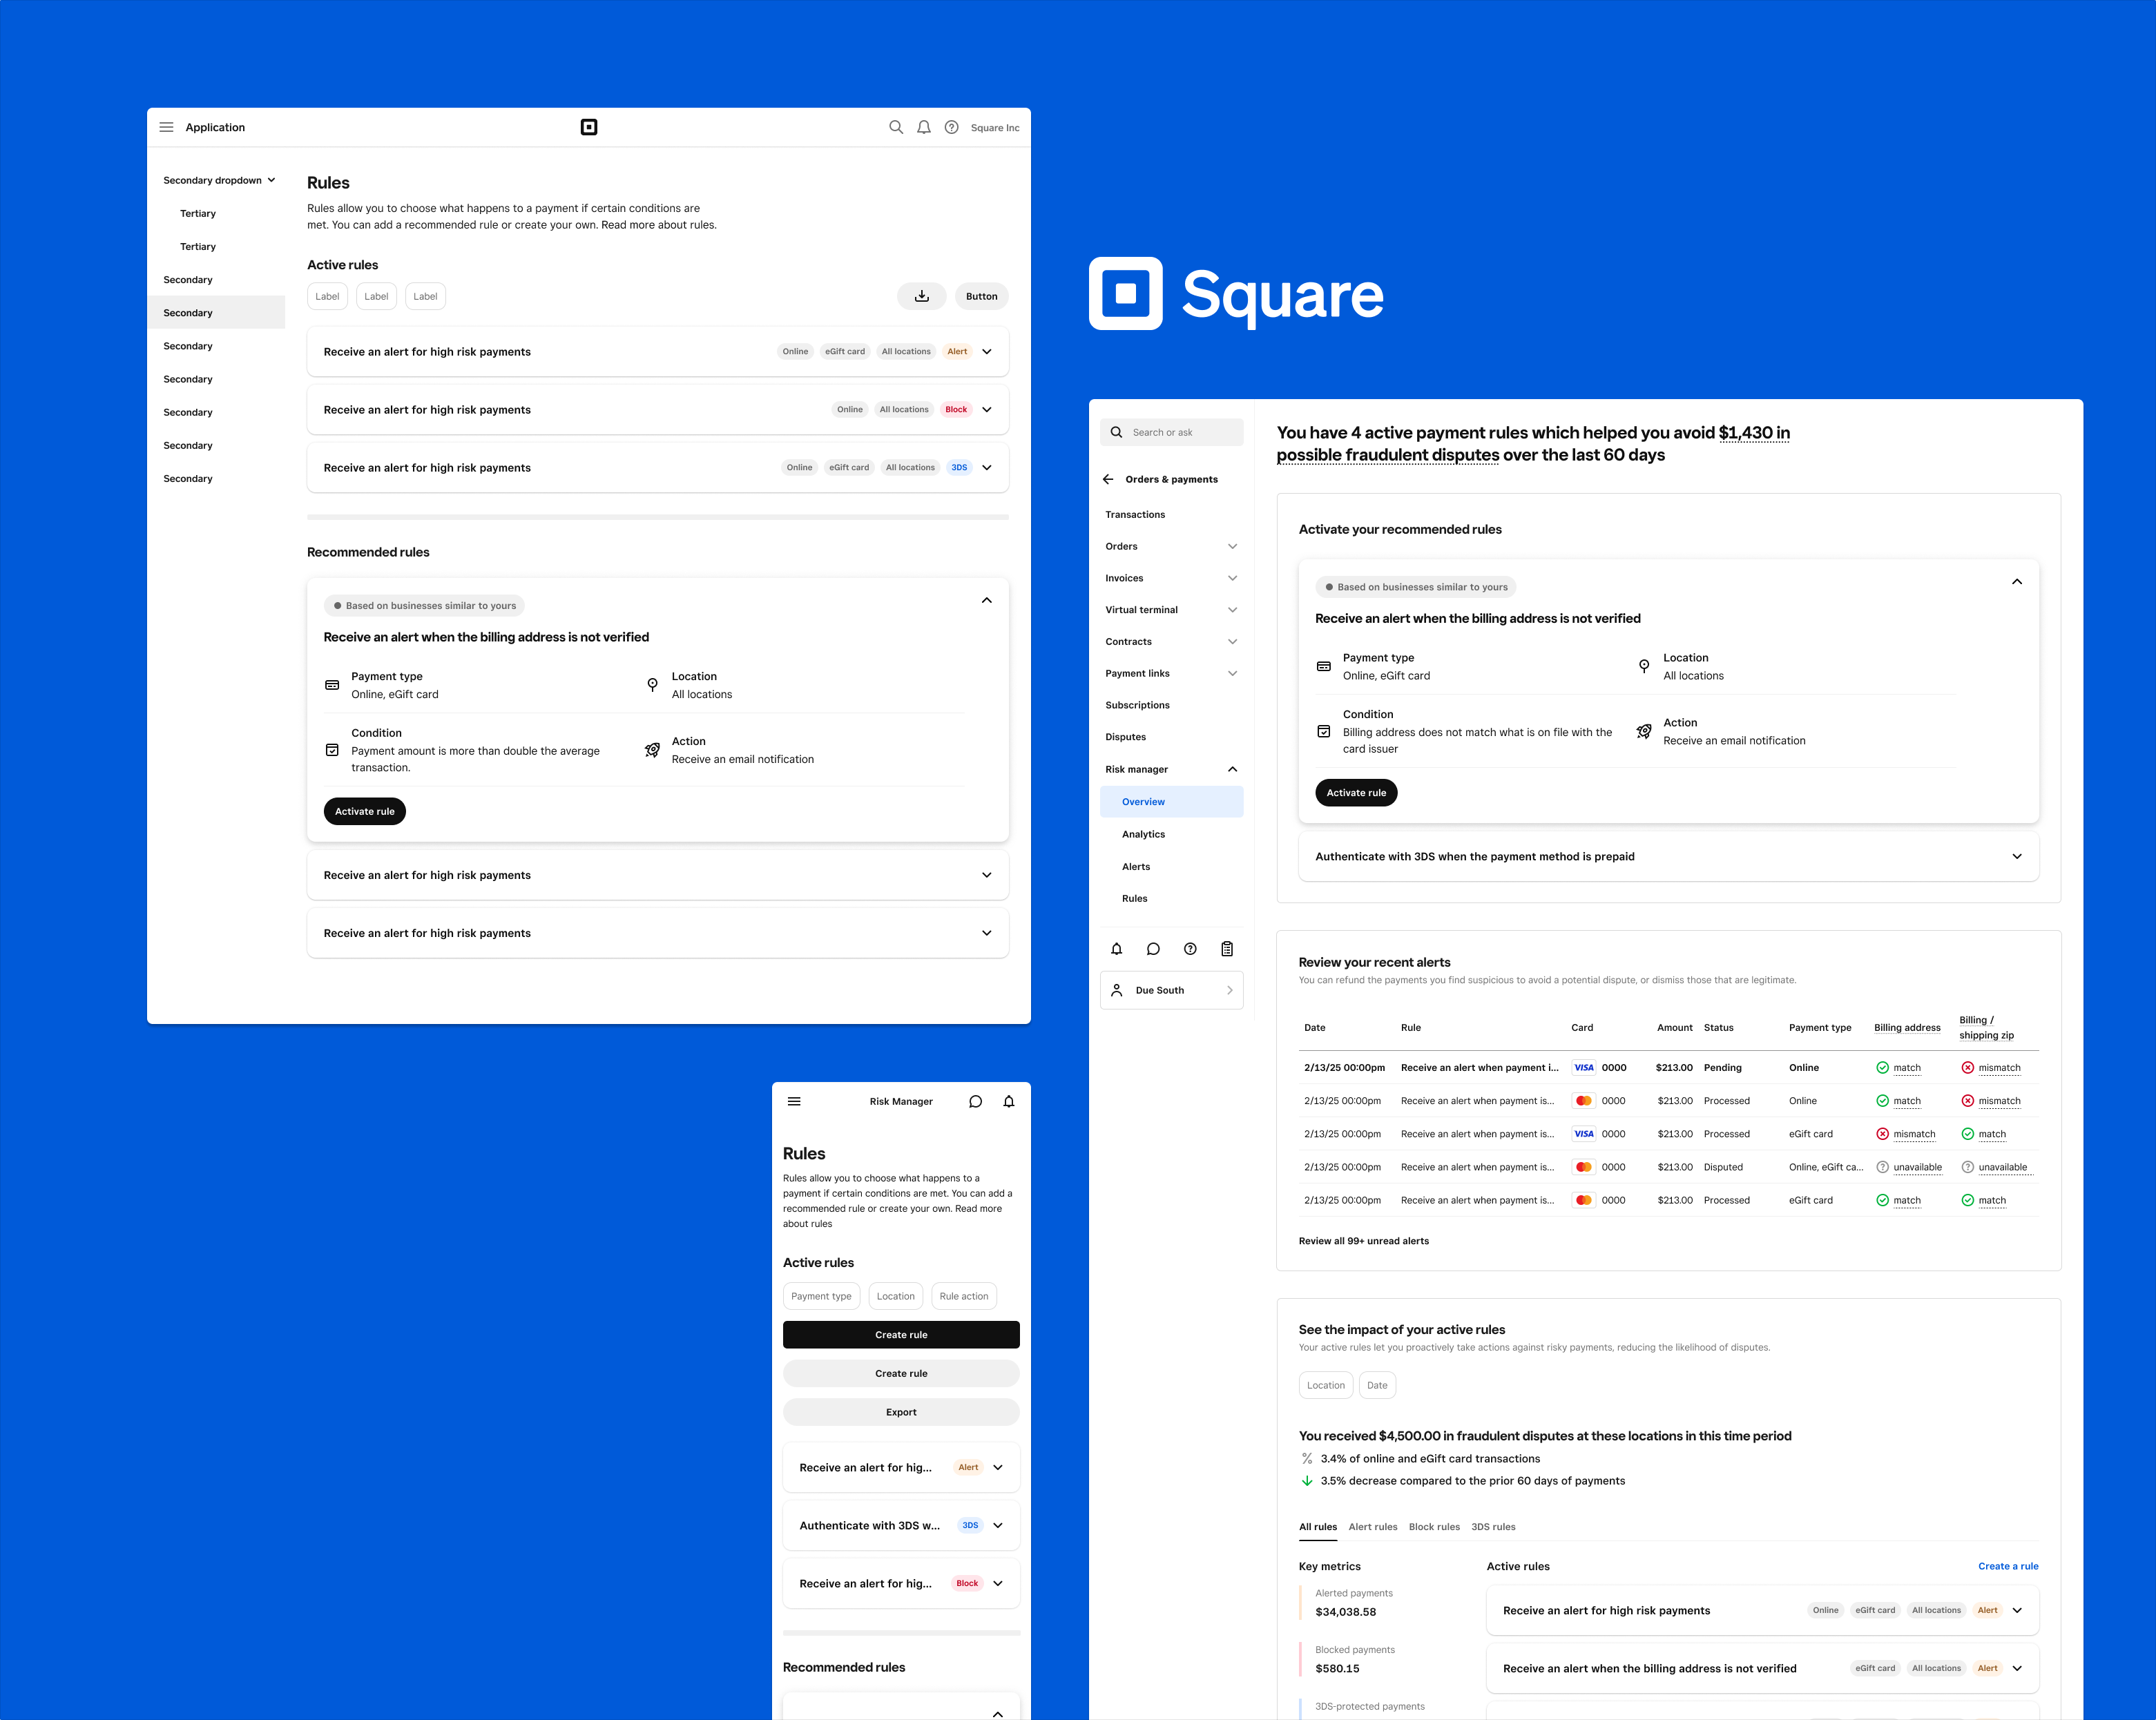
Task: Switch to the Block rules tab
Action: 1435,1527
